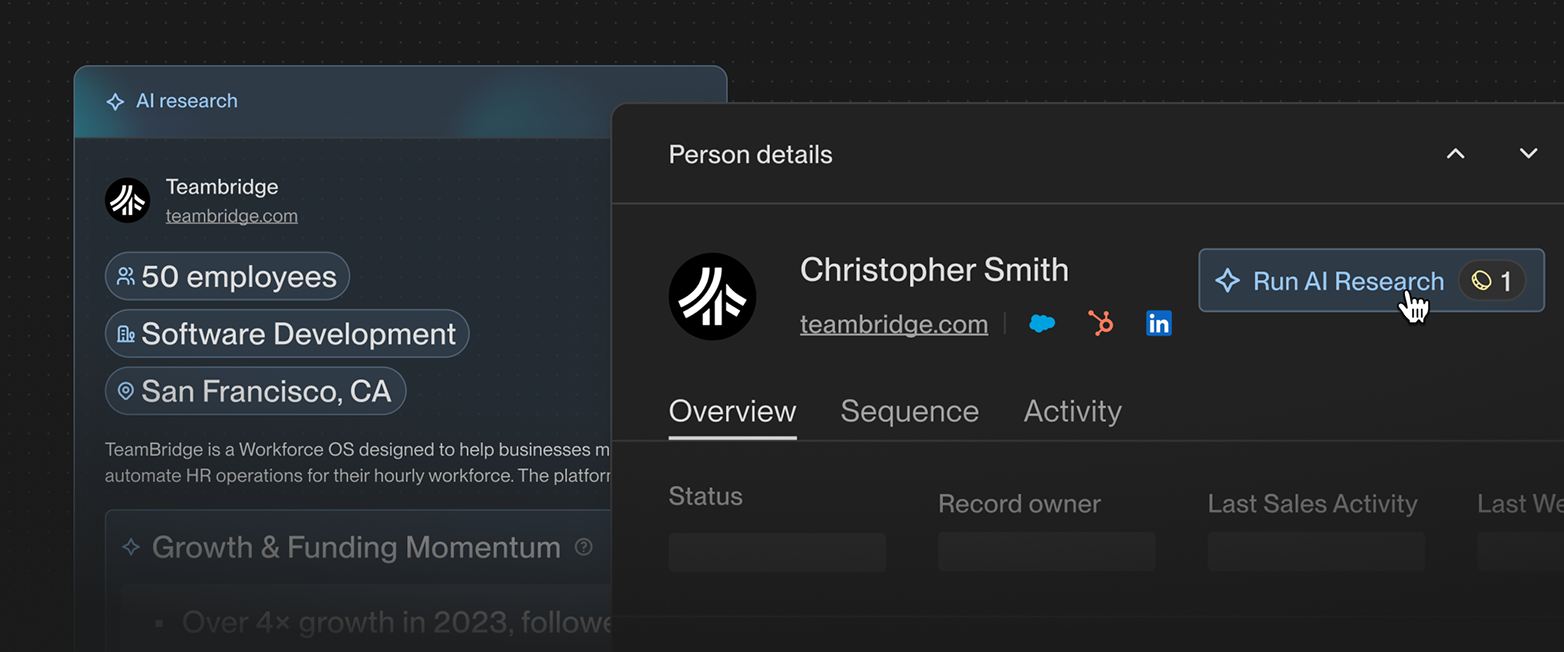Click the sparkle icon beside AI research title
Image resolution: width=1564 pixels, height=652 pixels.
[115, 101]
